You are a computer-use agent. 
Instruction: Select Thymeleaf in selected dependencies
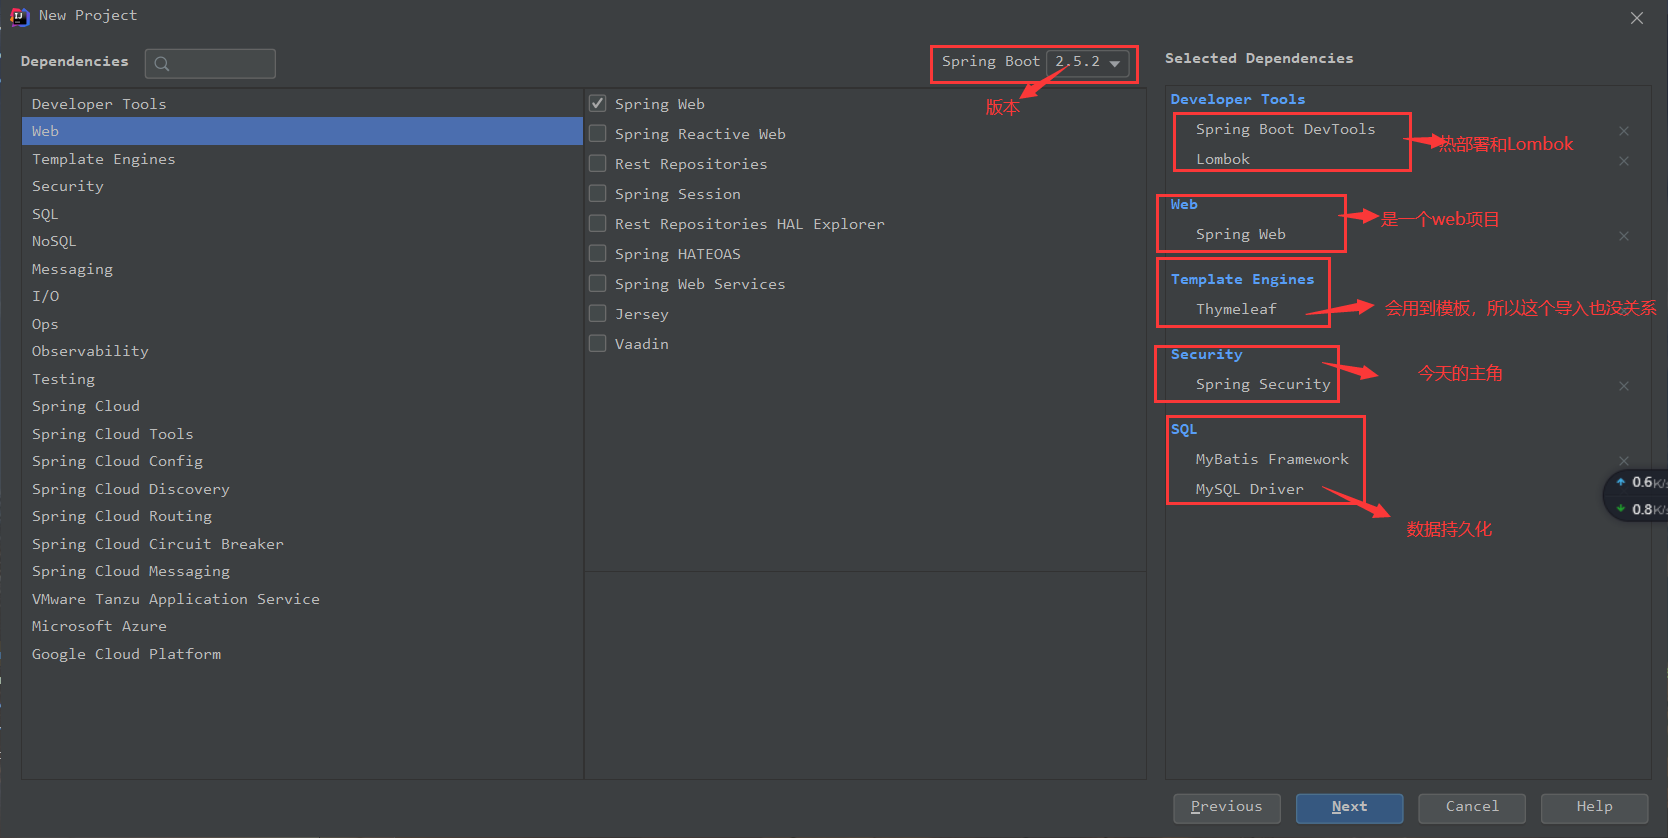tap(1236, 309)
